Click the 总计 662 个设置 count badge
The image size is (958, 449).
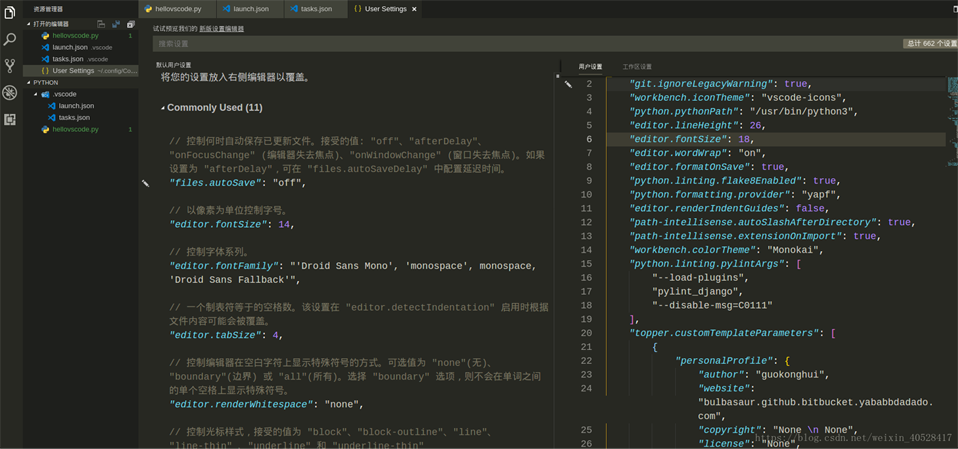[931, 44]
